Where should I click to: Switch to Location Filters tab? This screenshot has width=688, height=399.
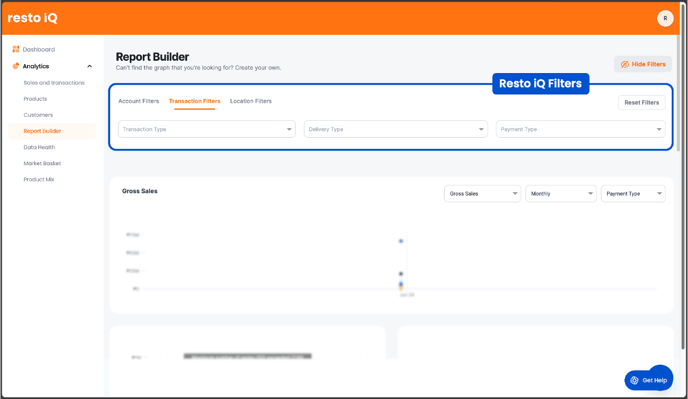point(251,101)
